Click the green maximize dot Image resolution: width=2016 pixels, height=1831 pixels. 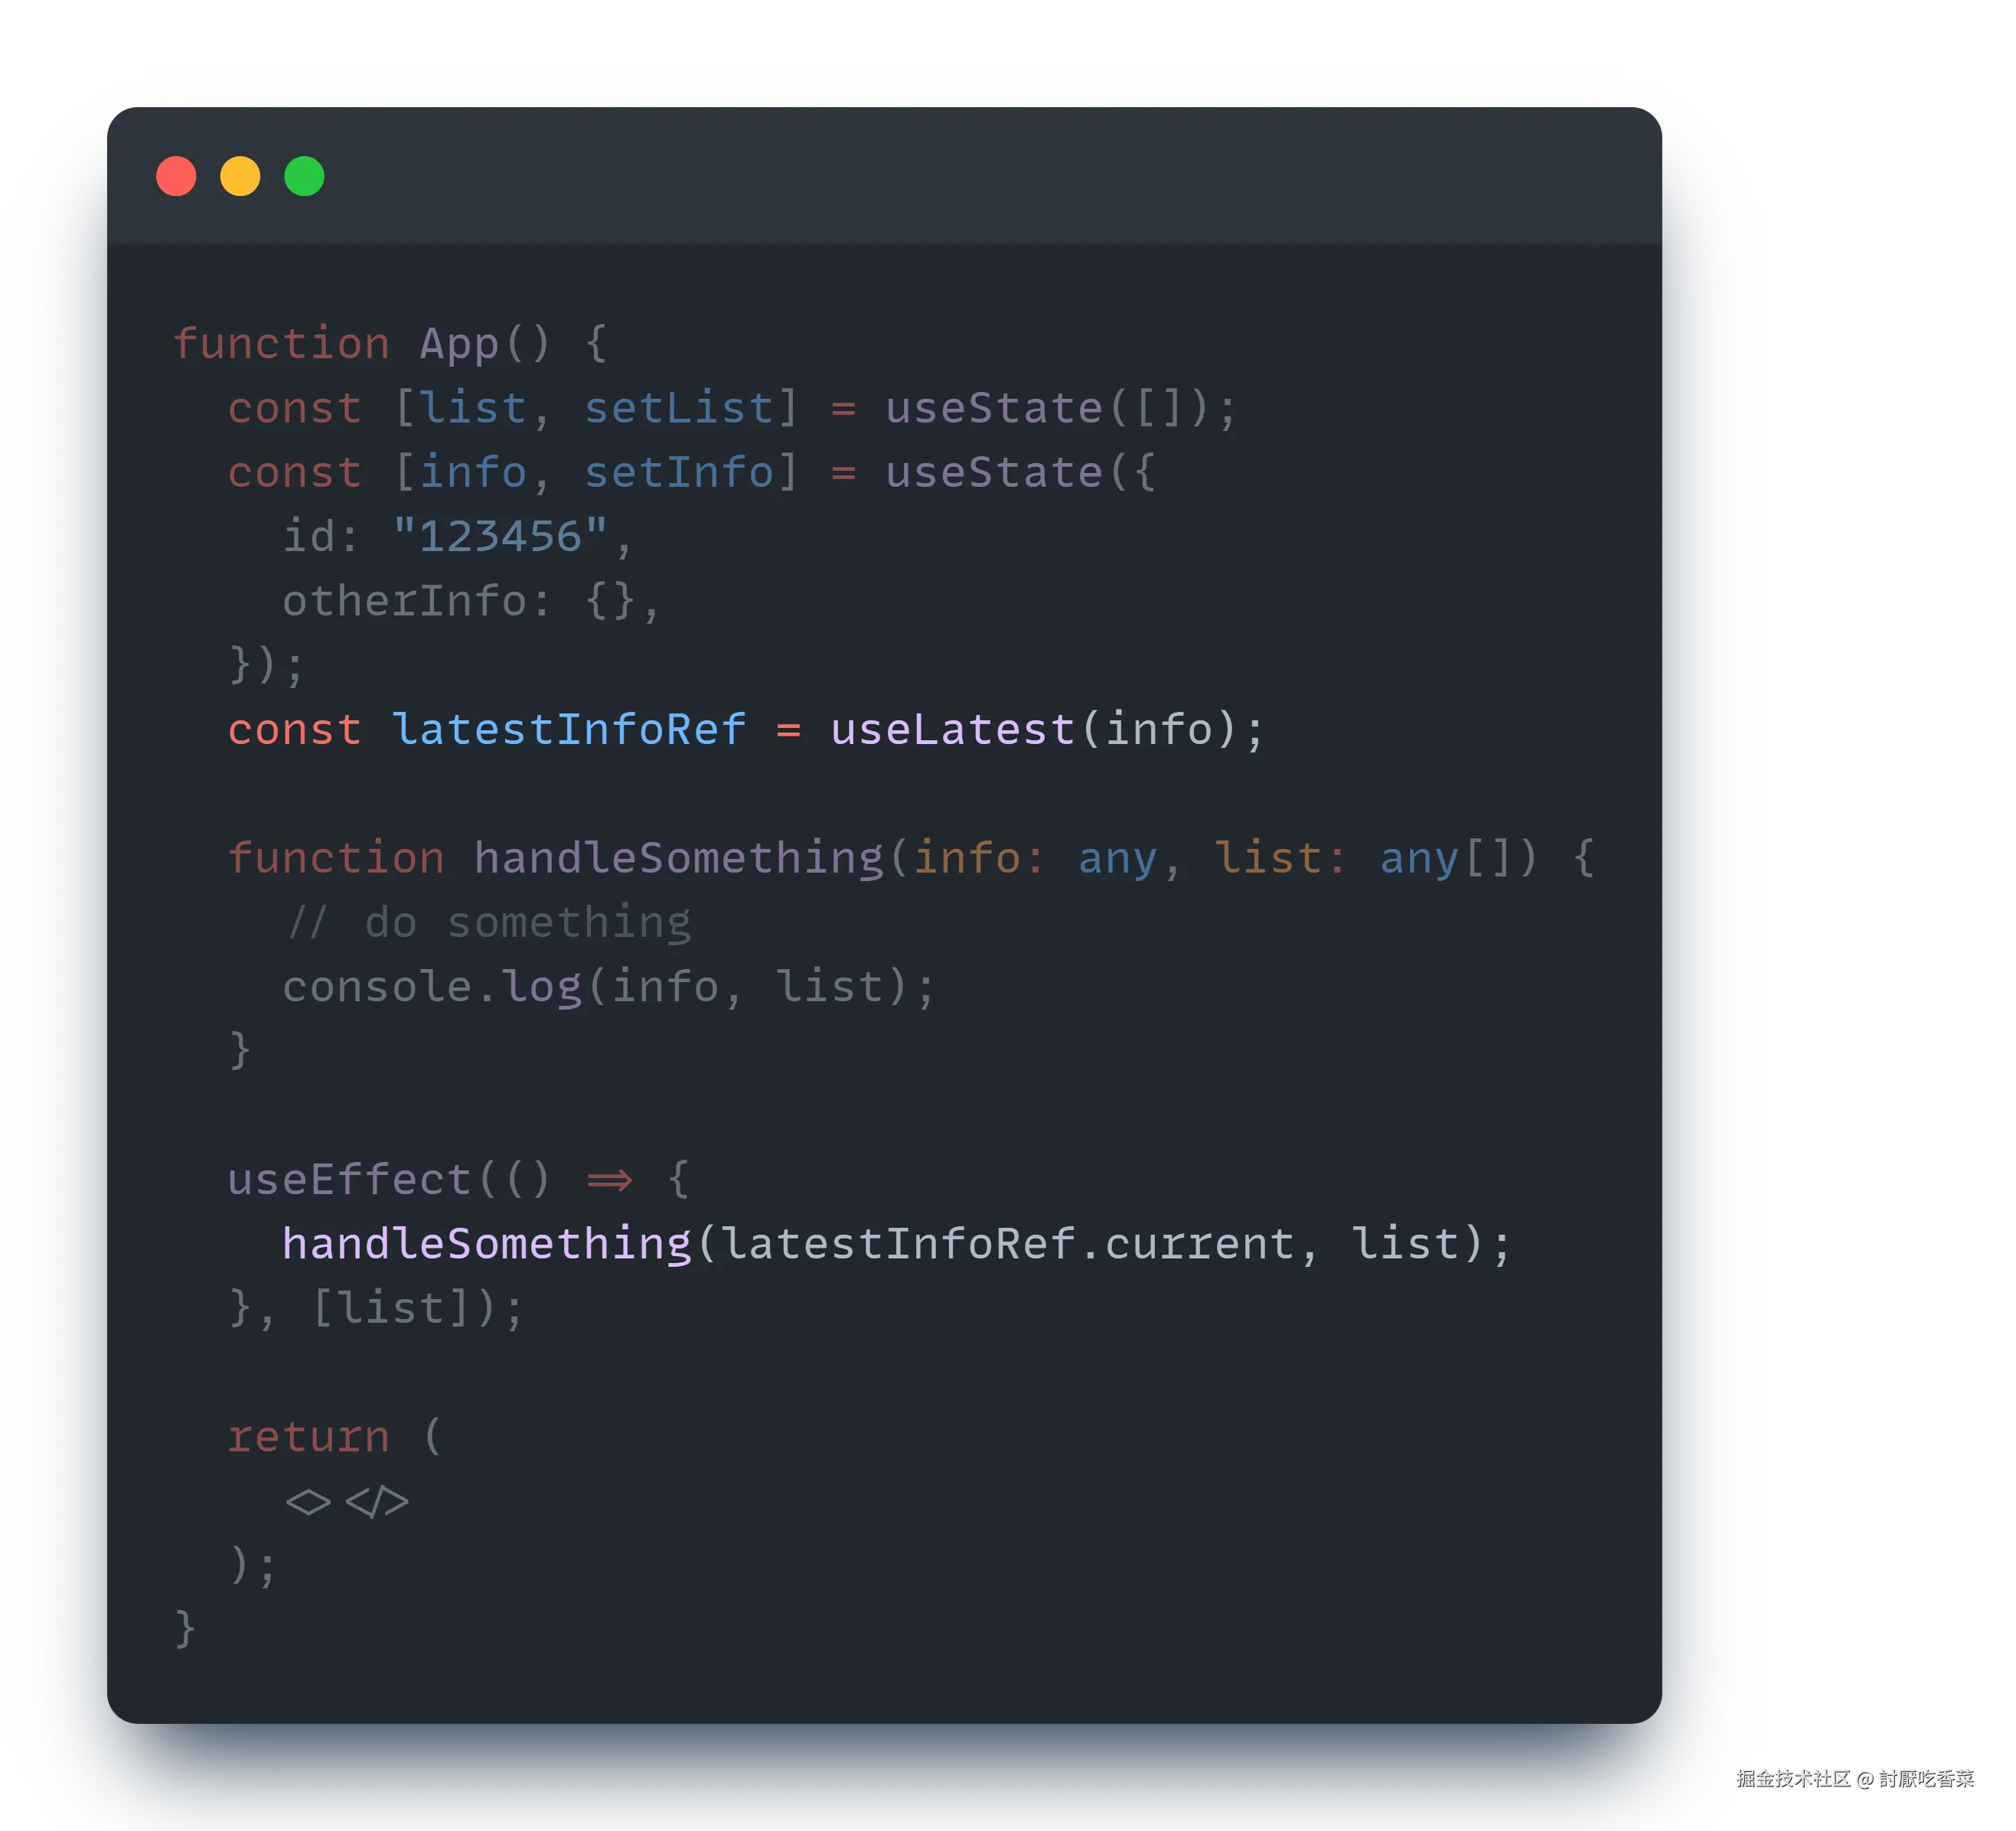pos(304,176)
